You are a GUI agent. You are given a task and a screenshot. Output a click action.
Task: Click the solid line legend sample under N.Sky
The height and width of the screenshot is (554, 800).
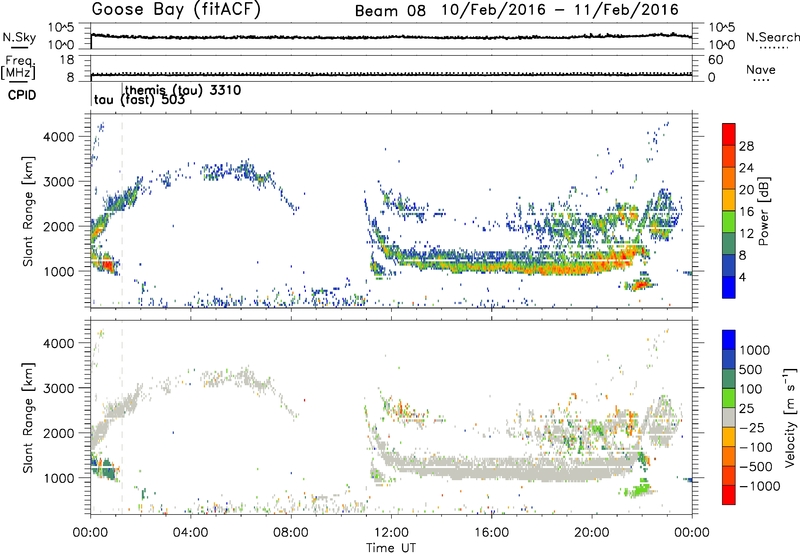[19, 47]
